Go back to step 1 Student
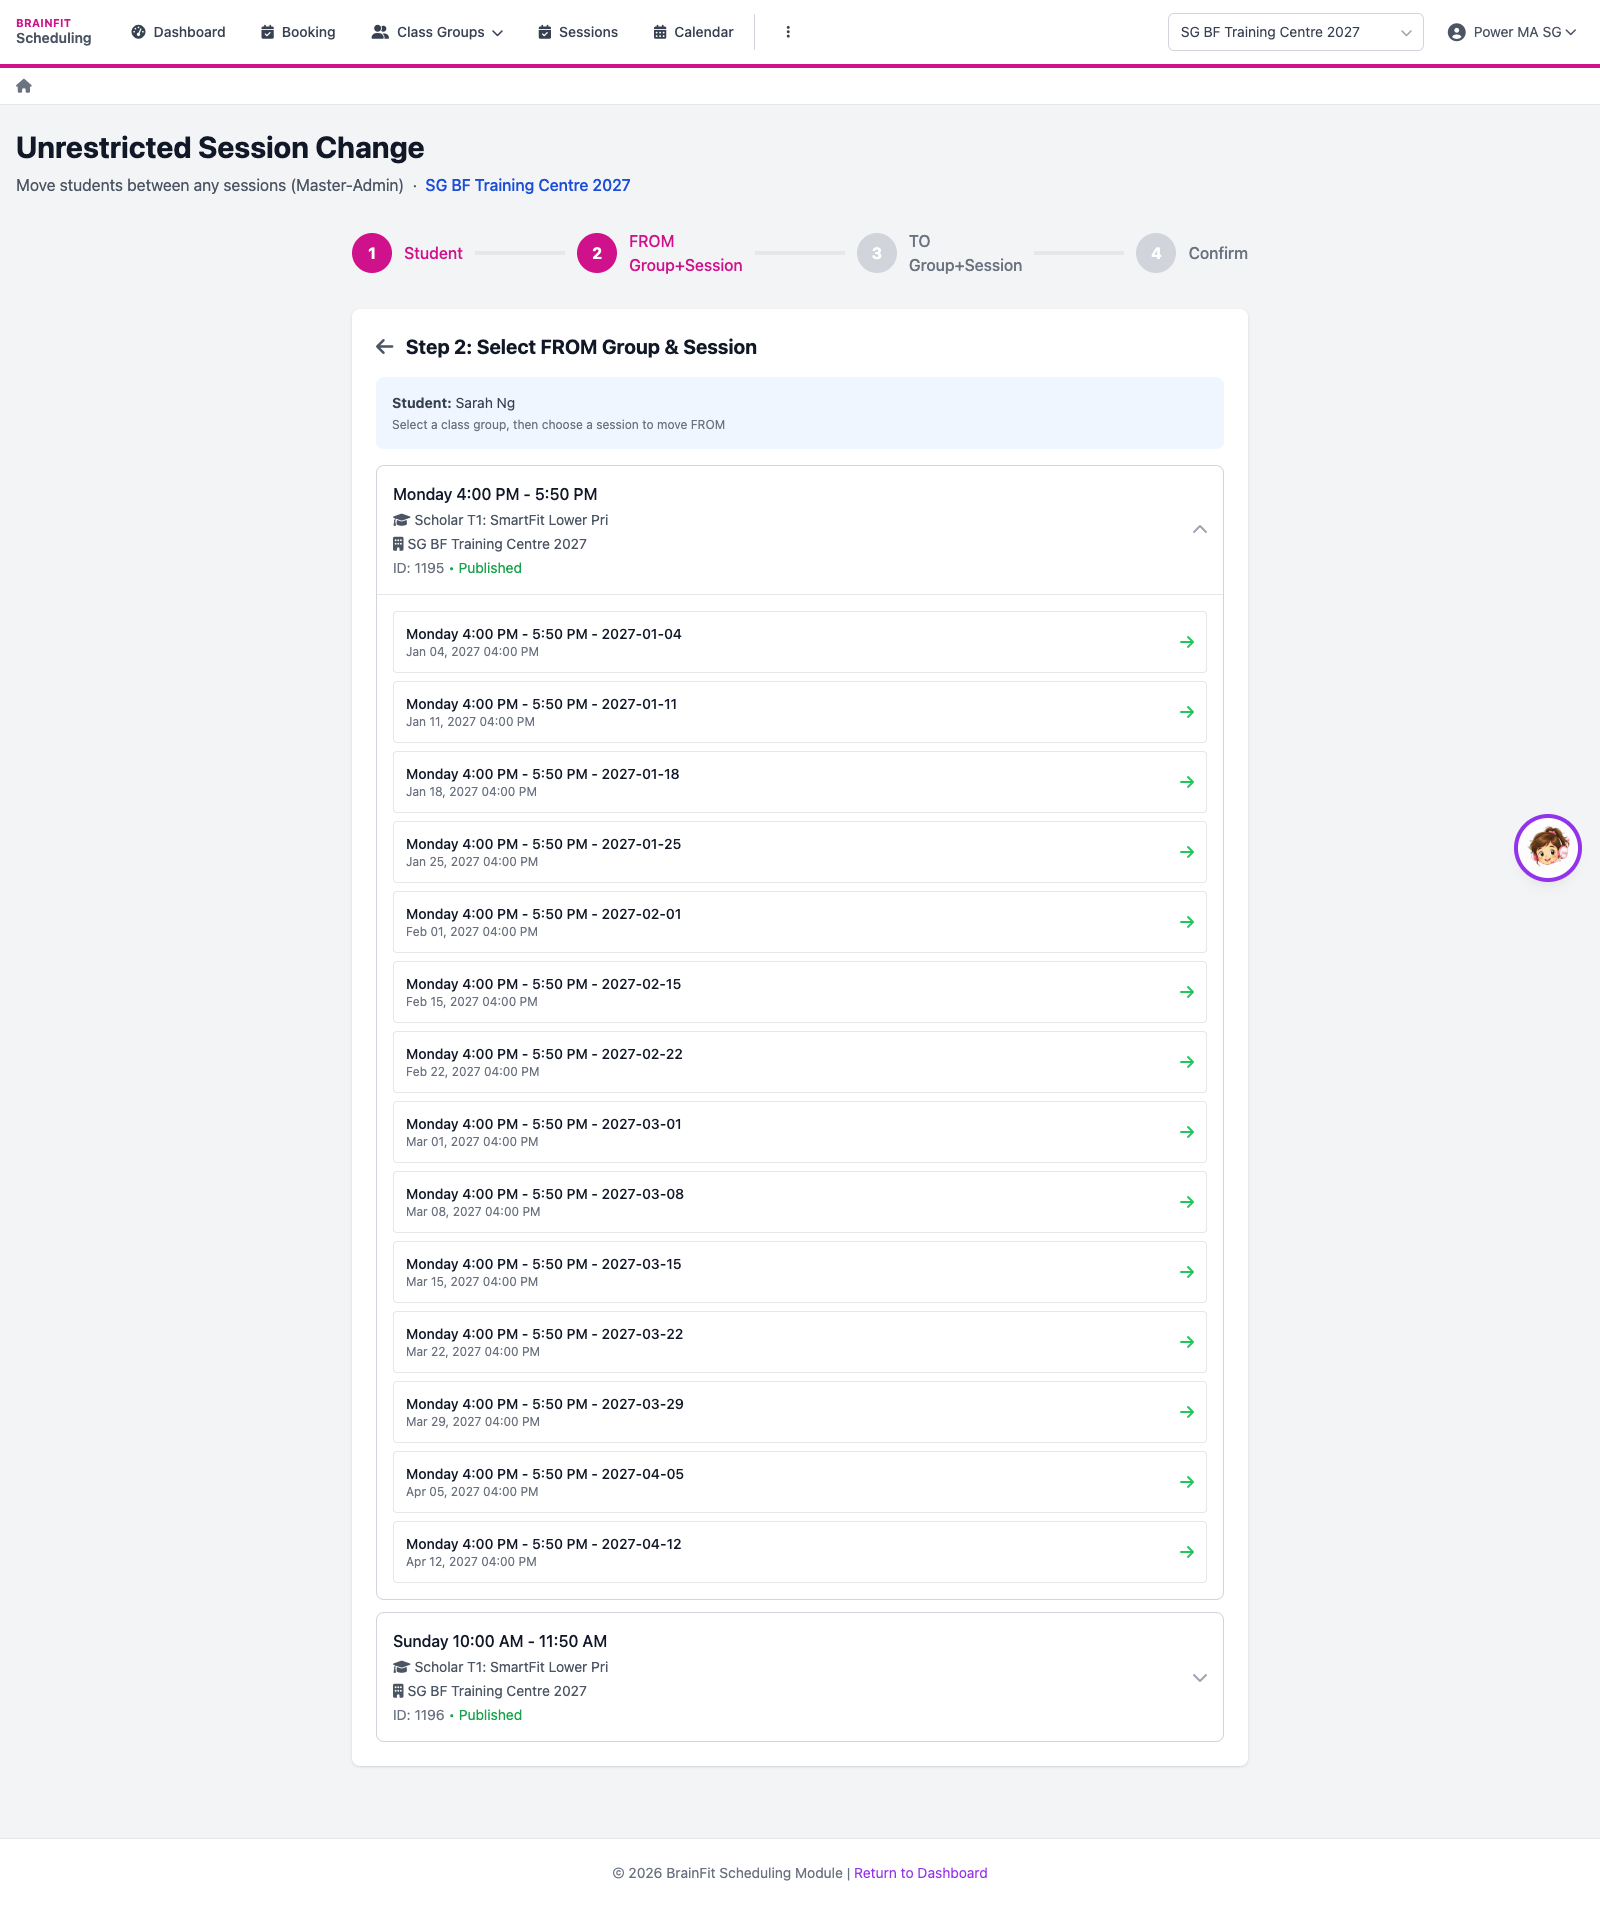The height and width of the screenshot is (1907, 1600). coord(408,253)
